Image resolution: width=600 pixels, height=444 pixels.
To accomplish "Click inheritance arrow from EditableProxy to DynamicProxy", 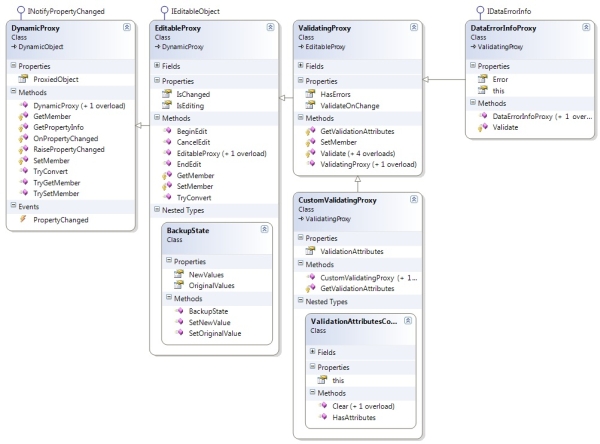I will pyautogui.click(x=142, y=125).
